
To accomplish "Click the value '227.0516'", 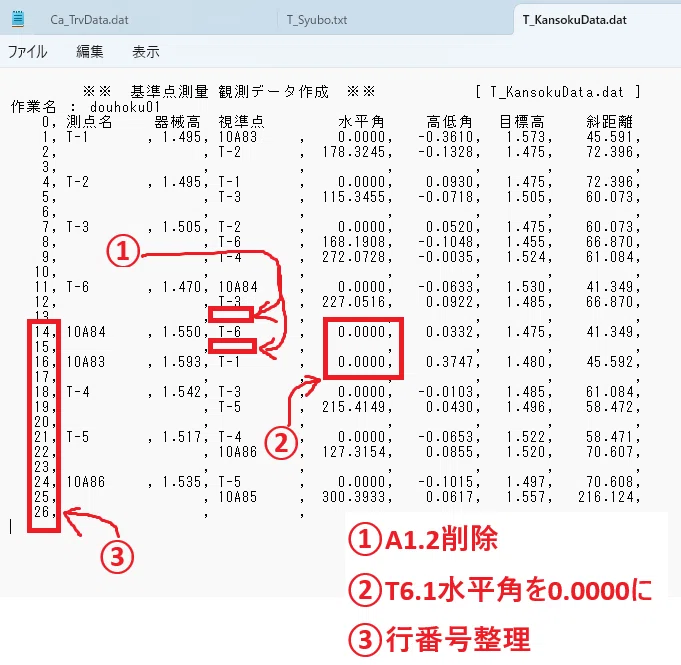I will click(x=354, y=302).
